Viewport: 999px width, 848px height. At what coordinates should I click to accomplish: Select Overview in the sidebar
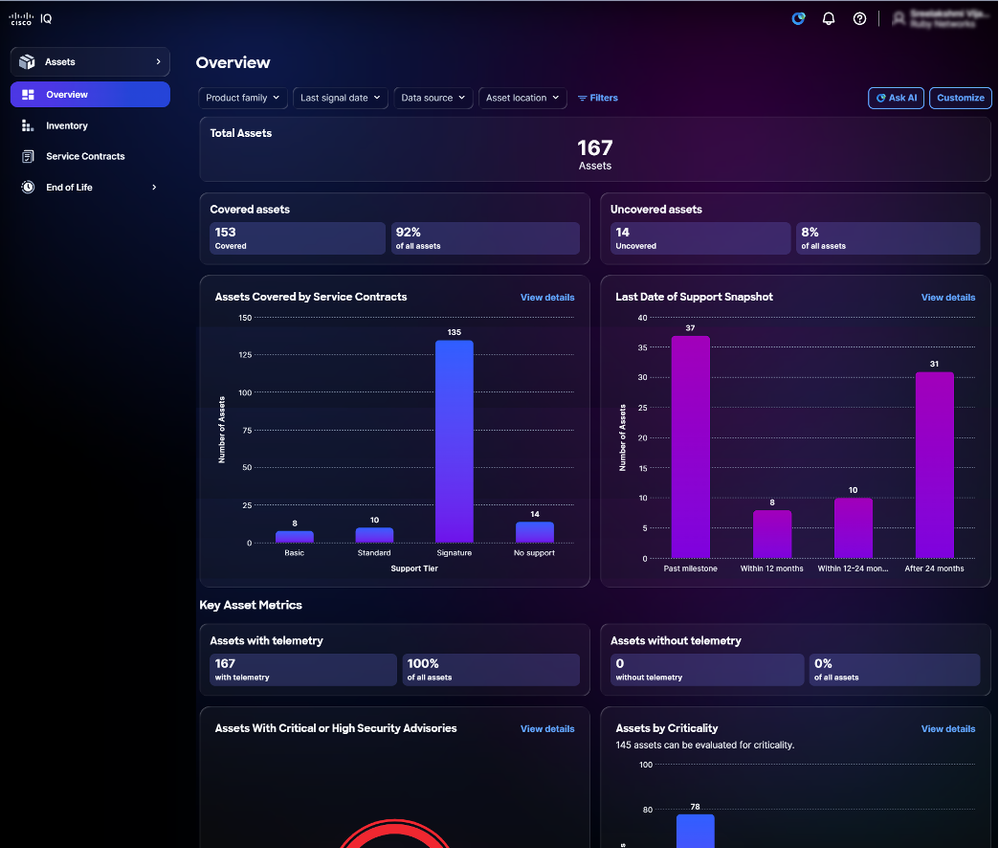point(90,94)
